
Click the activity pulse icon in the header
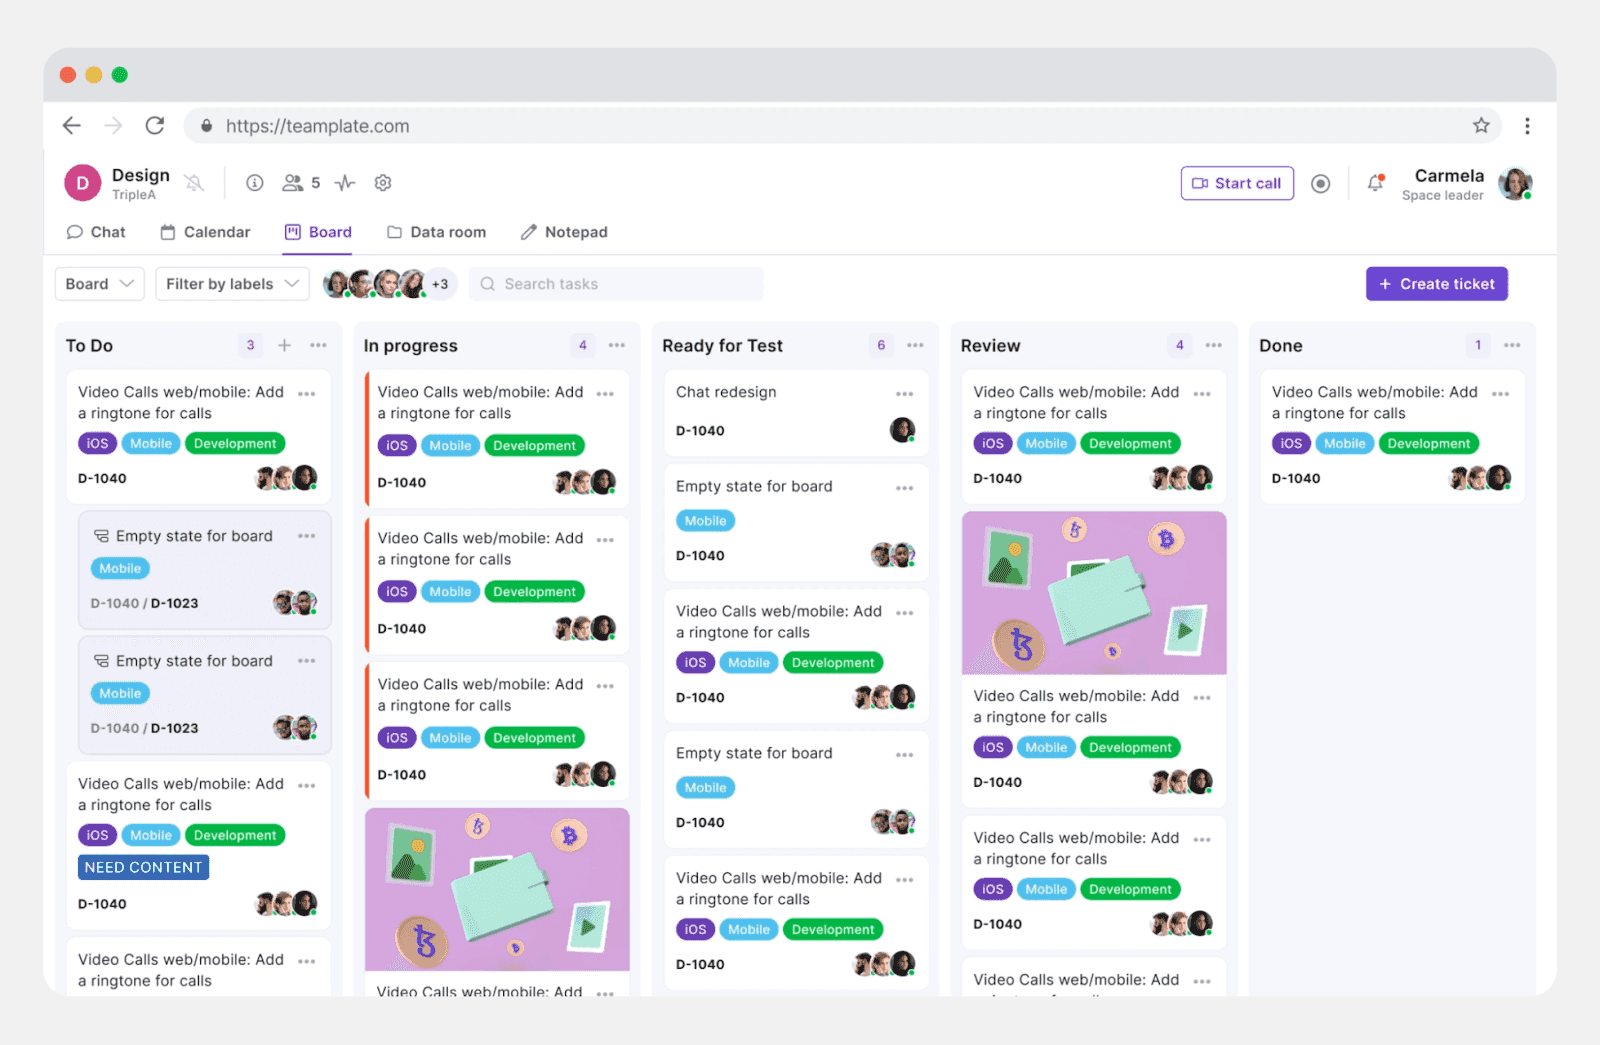pos(344,182)
